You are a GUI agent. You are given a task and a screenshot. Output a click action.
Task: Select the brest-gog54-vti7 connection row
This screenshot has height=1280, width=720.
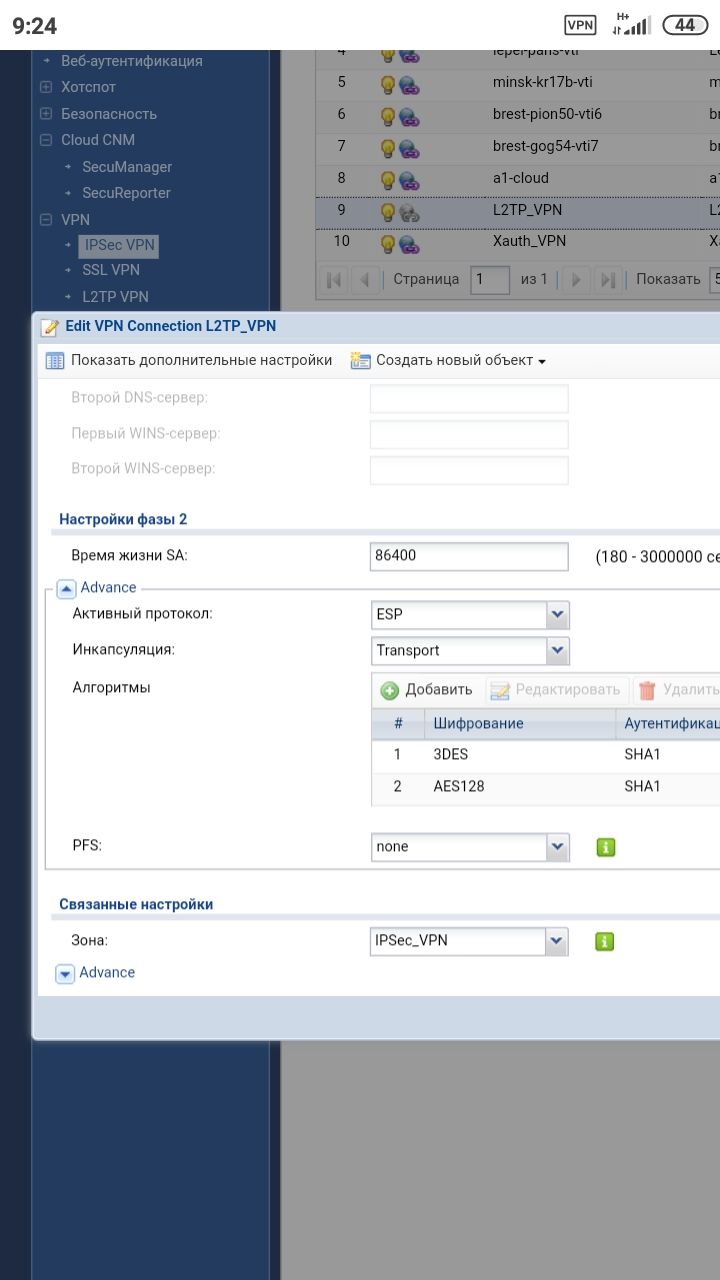tap(518, 147)
